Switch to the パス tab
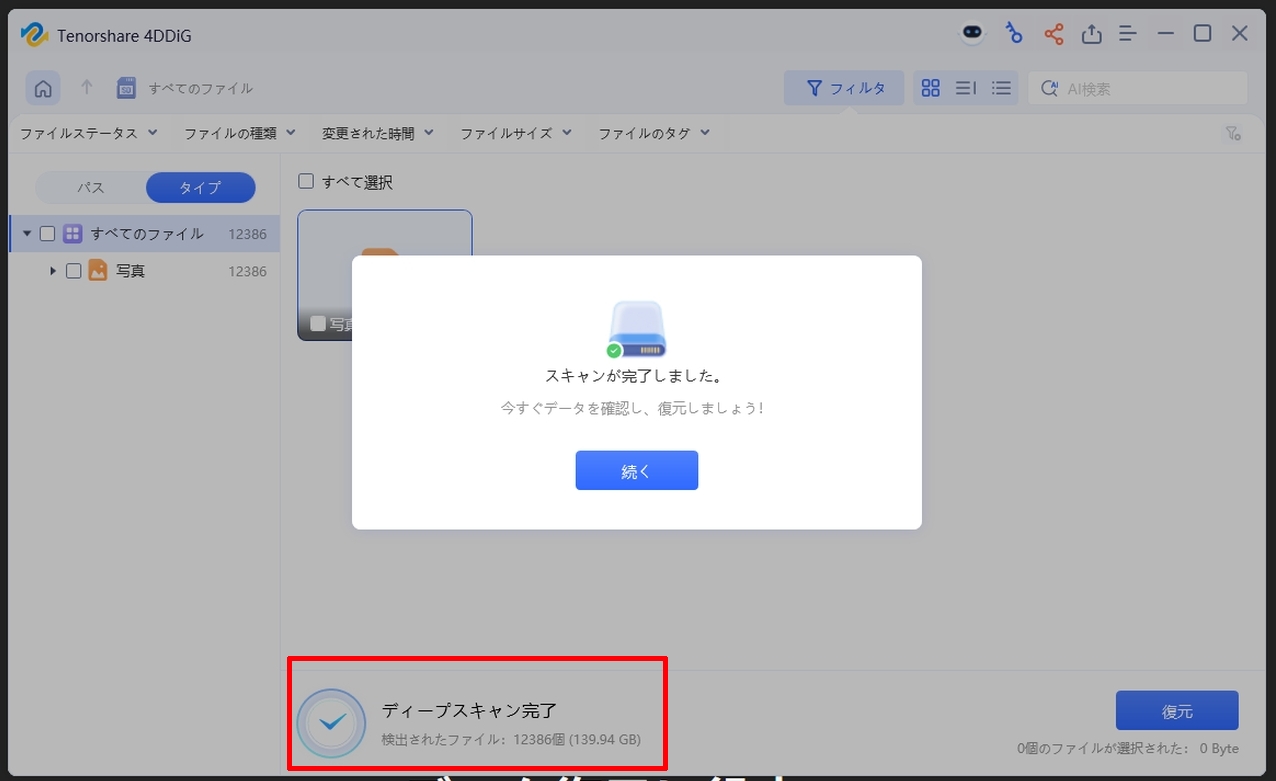This screenshot has width=1276, height=781. click(91, 188)
